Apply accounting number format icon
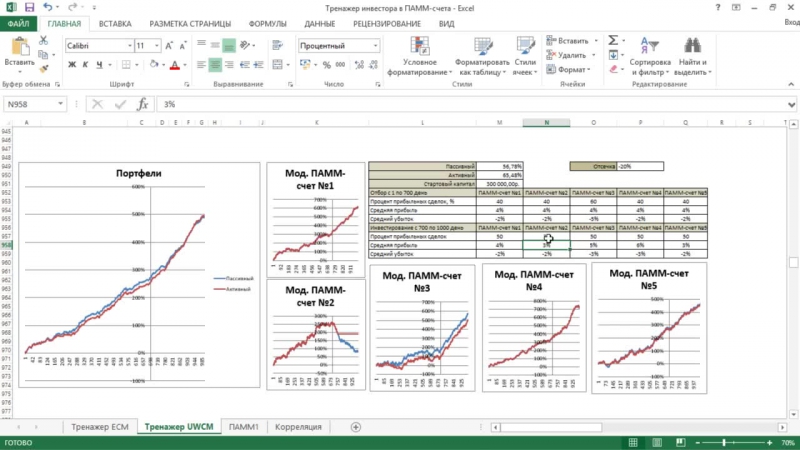The width and height of the screenshot is (800, 450). [x=305, y=65]
